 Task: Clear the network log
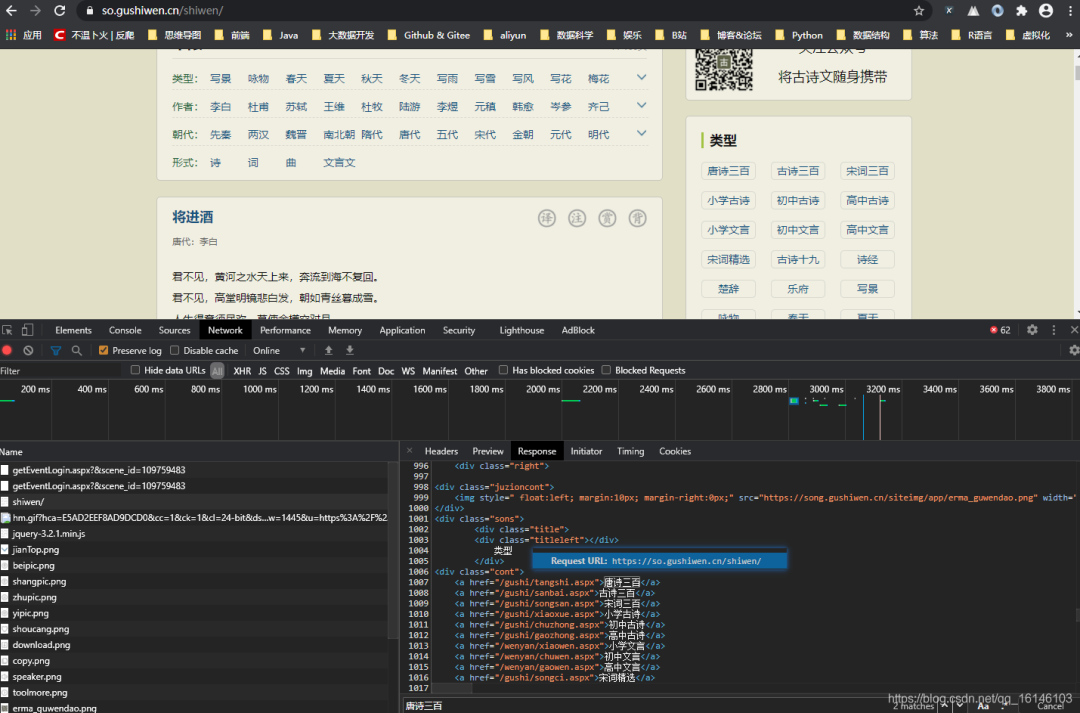28,351
